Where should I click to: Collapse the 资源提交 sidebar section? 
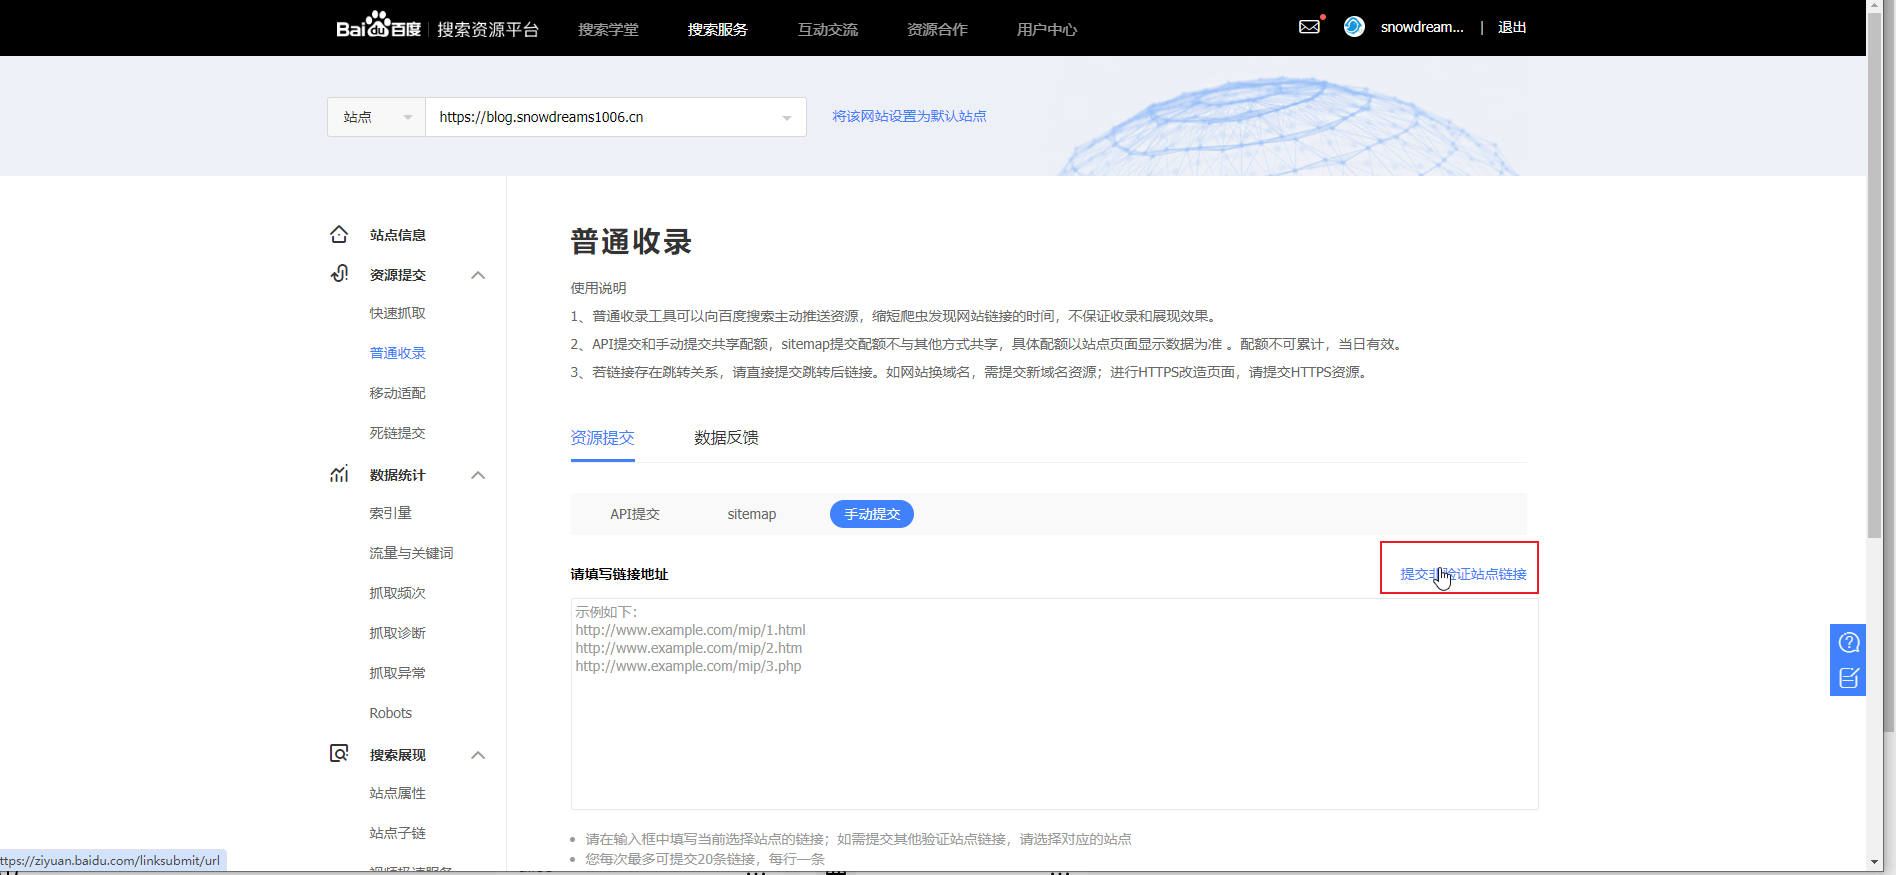(478, 275)
